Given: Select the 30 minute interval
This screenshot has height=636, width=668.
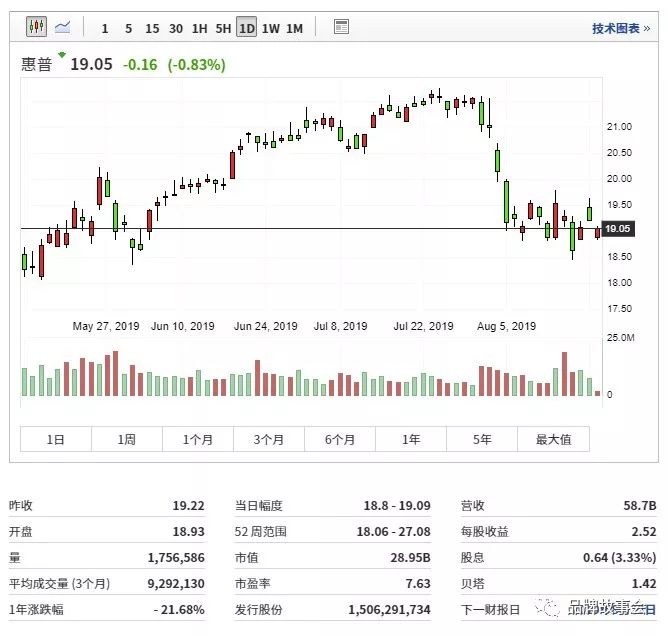Looking at the screenshot, I should (x=176, y=29).
